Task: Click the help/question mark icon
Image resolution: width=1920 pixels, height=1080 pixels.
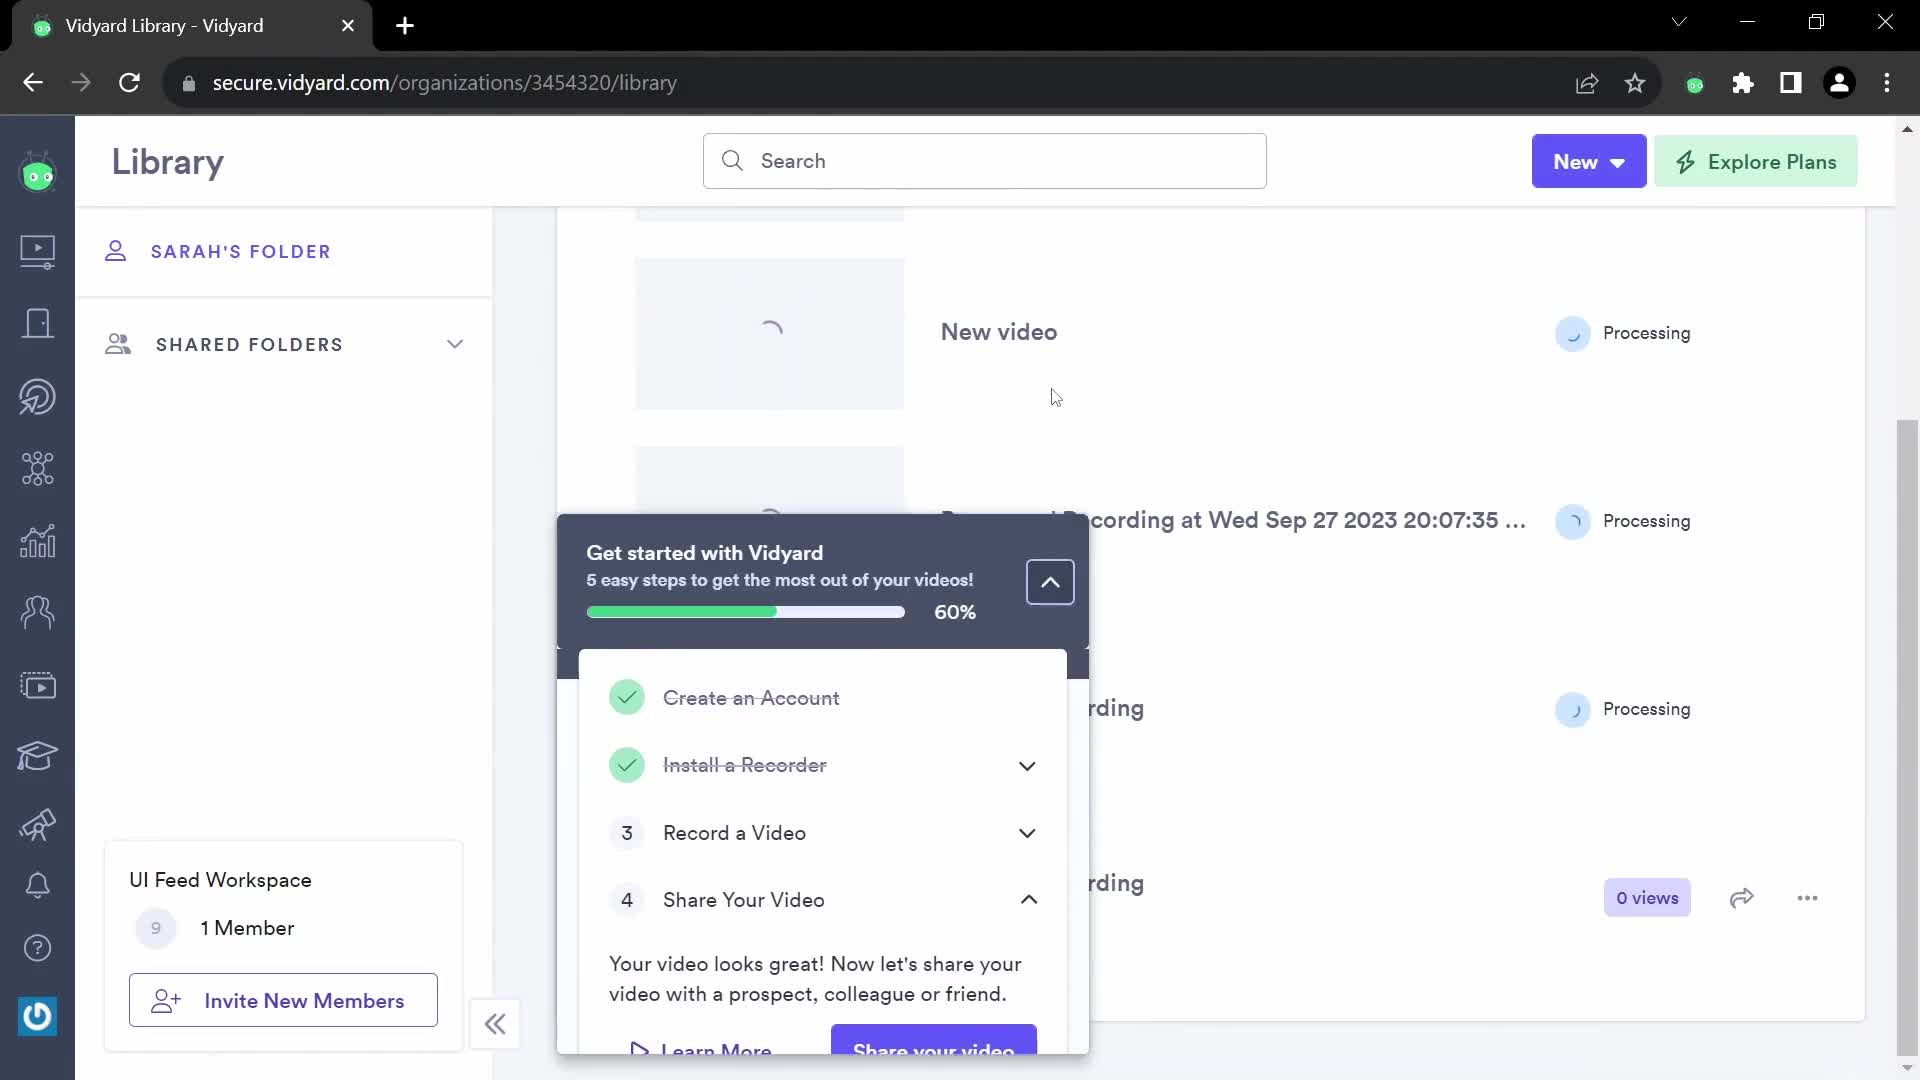Action: [x=37, y=948]
